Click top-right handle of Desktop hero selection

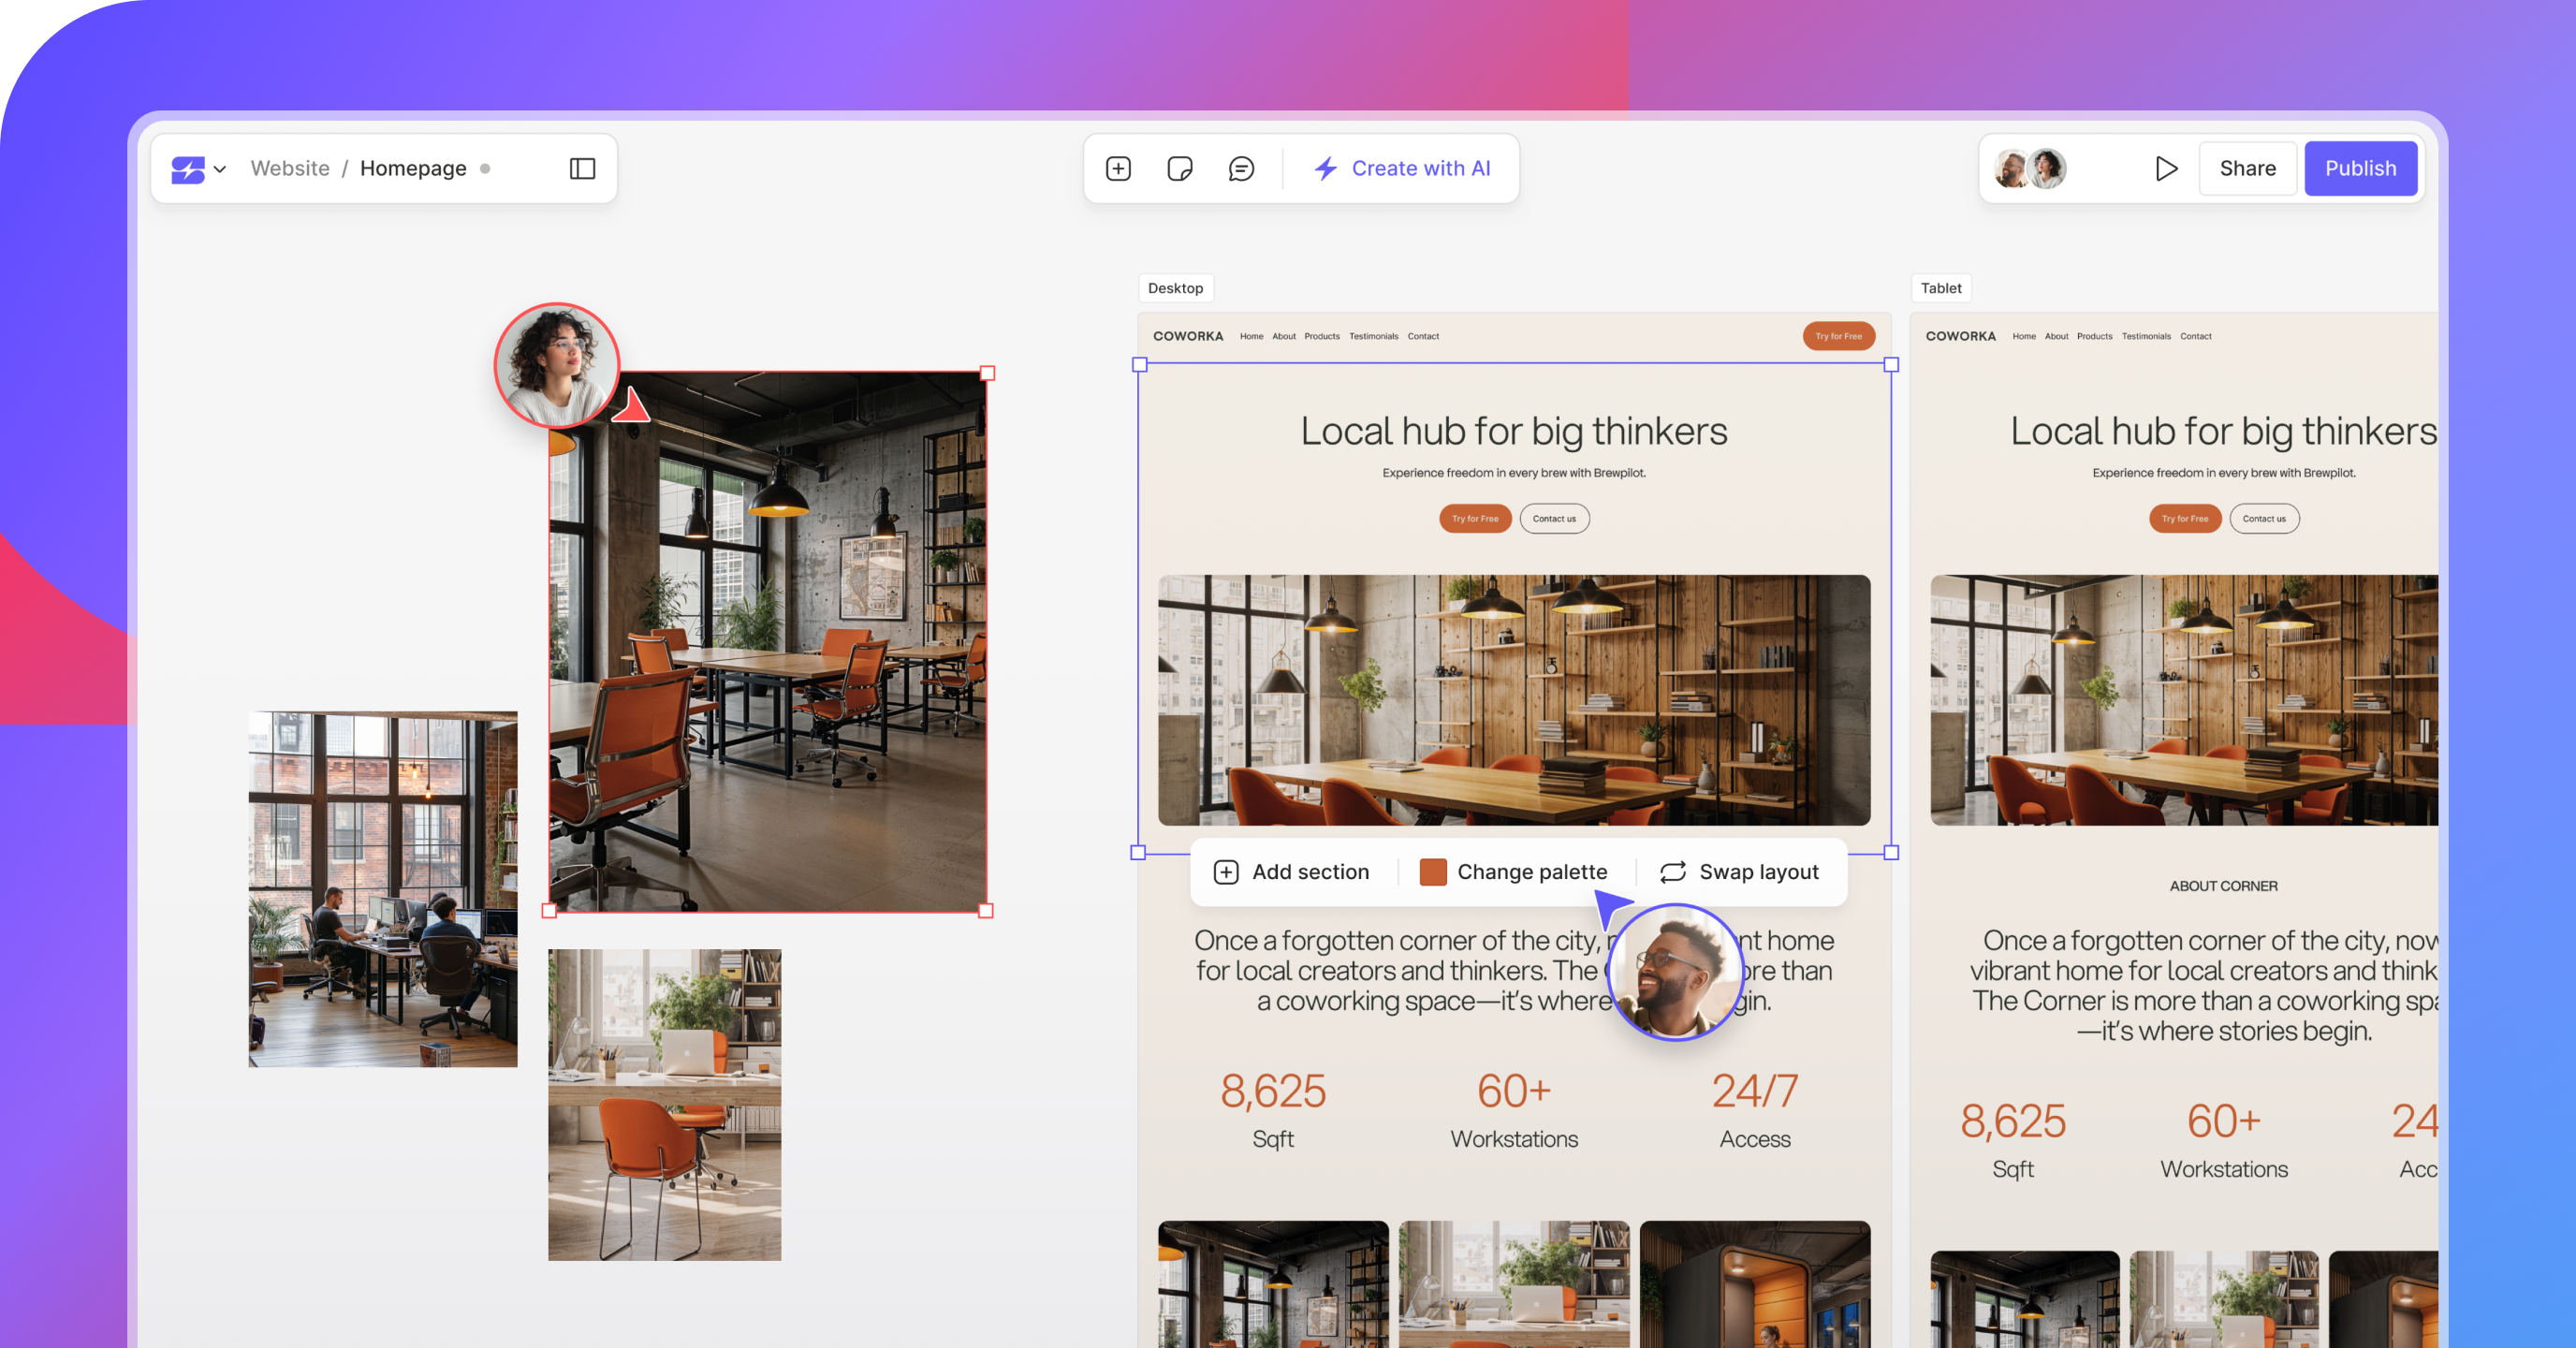tap(1891, 365)
